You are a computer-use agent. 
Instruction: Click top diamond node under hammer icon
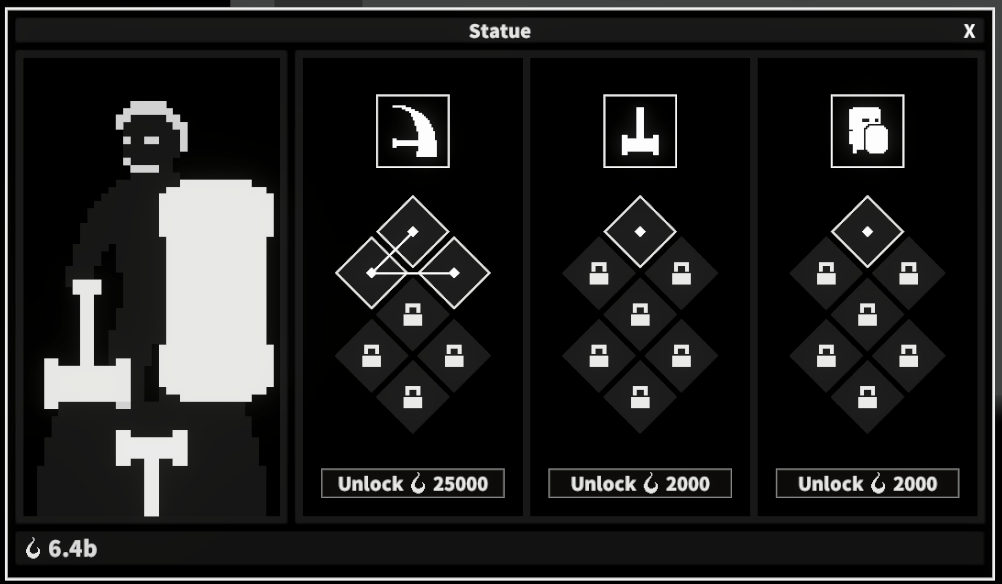[x=640, y=231]
